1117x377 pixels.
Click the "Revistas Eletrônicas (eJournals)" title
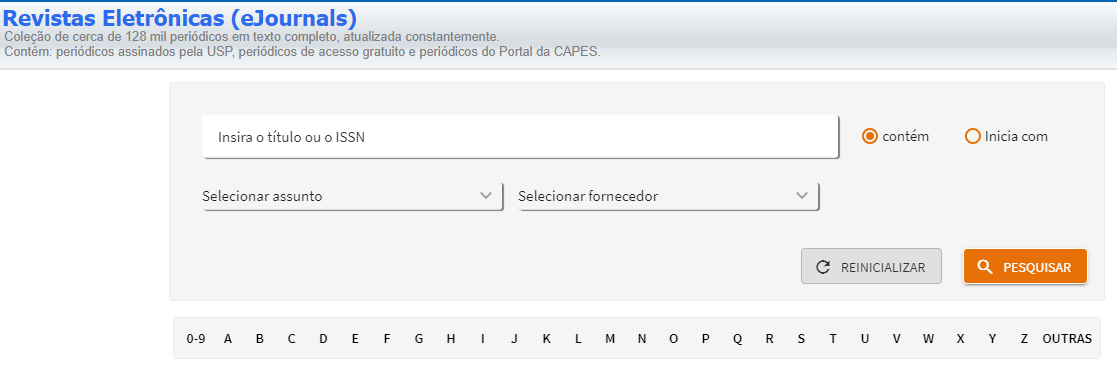[180, 18]
